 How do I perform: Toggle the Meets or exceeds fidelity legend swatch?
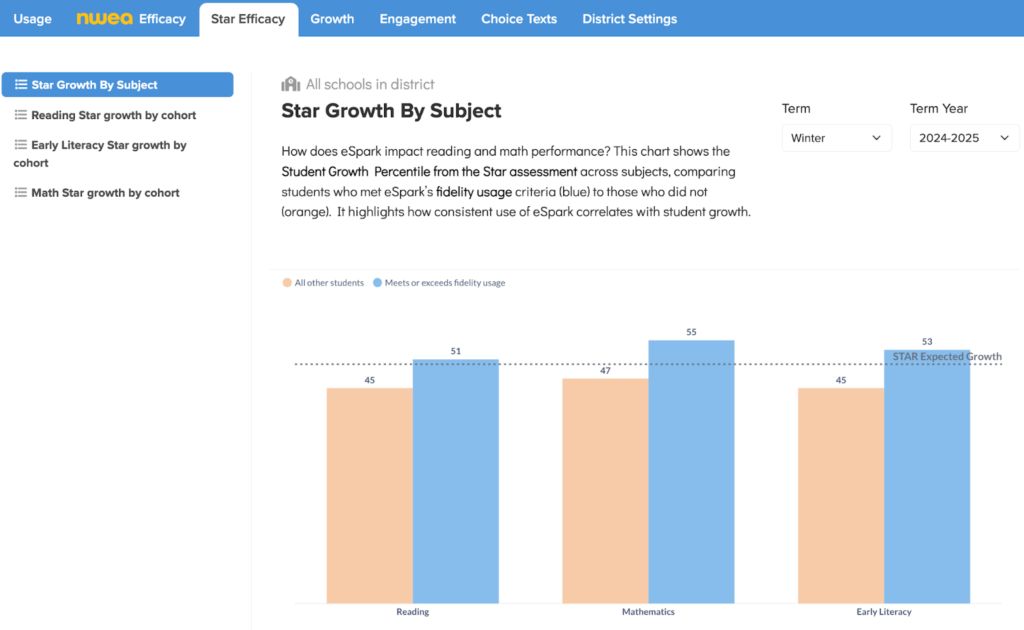coord(377,283)
